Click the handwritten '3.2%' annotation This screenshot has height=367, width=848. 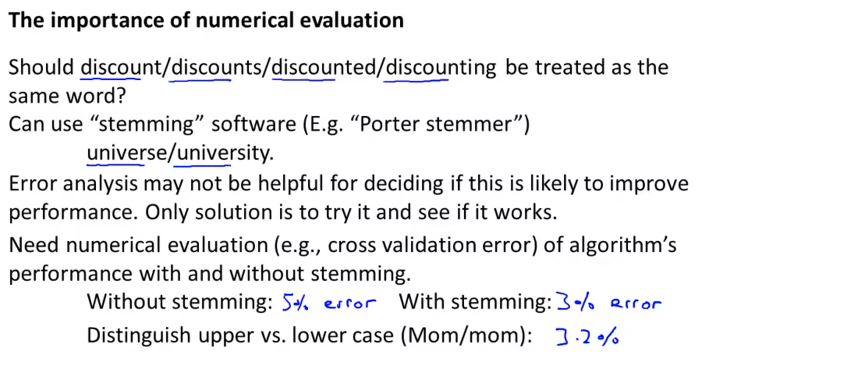point(587,337)
